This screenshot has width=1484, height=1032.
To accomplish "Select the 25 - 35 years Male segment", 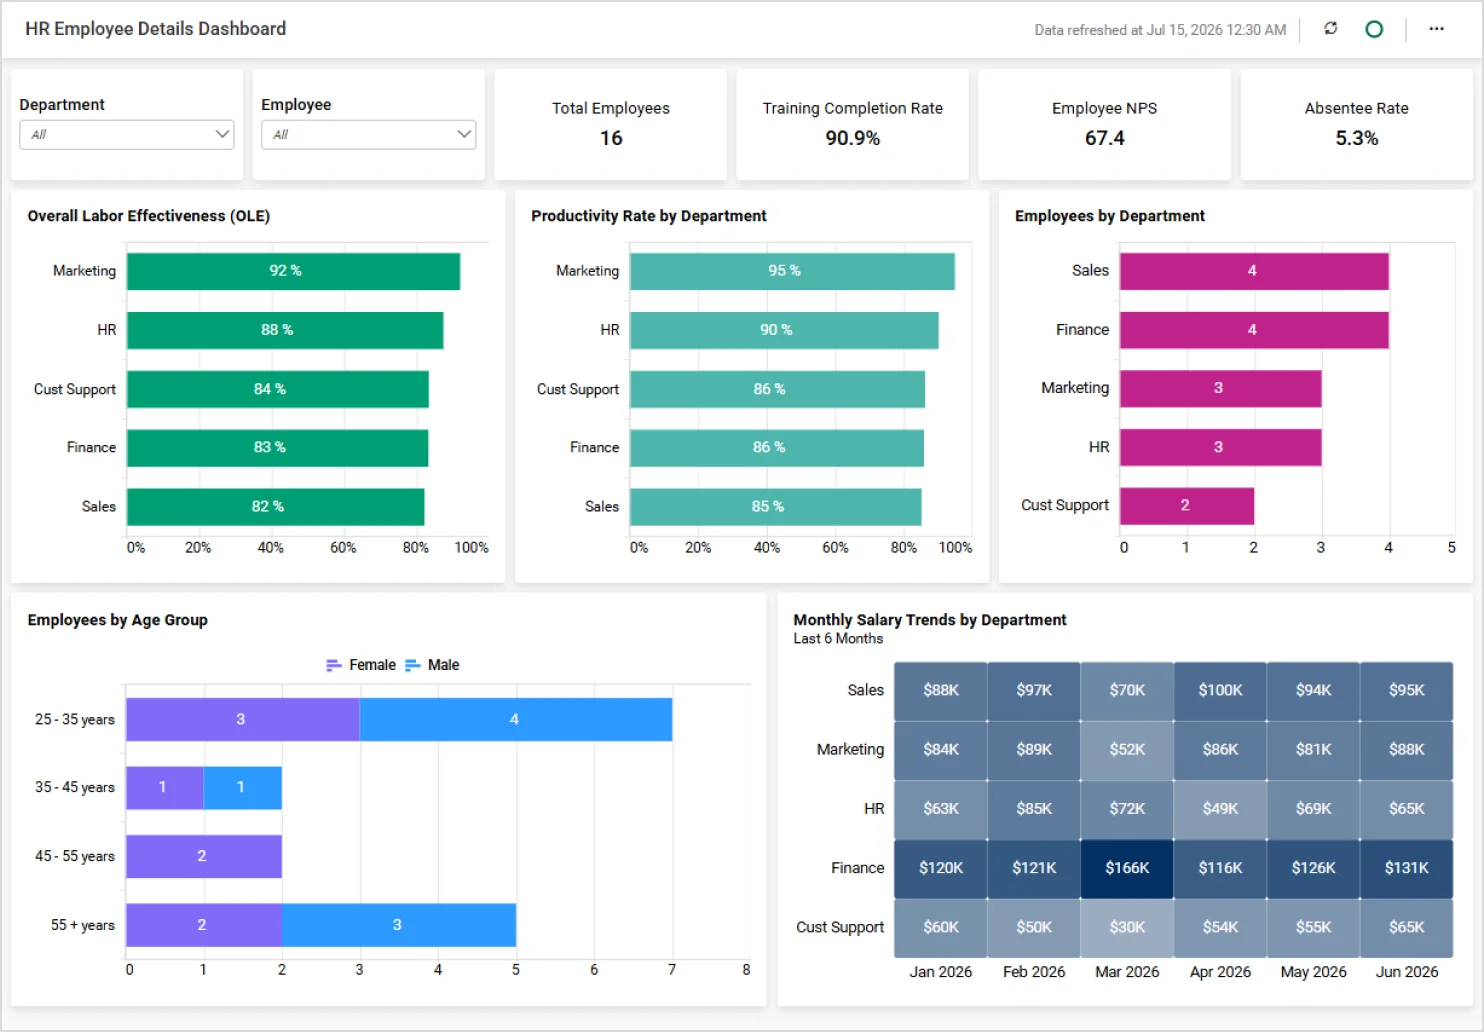I will 516,719.
